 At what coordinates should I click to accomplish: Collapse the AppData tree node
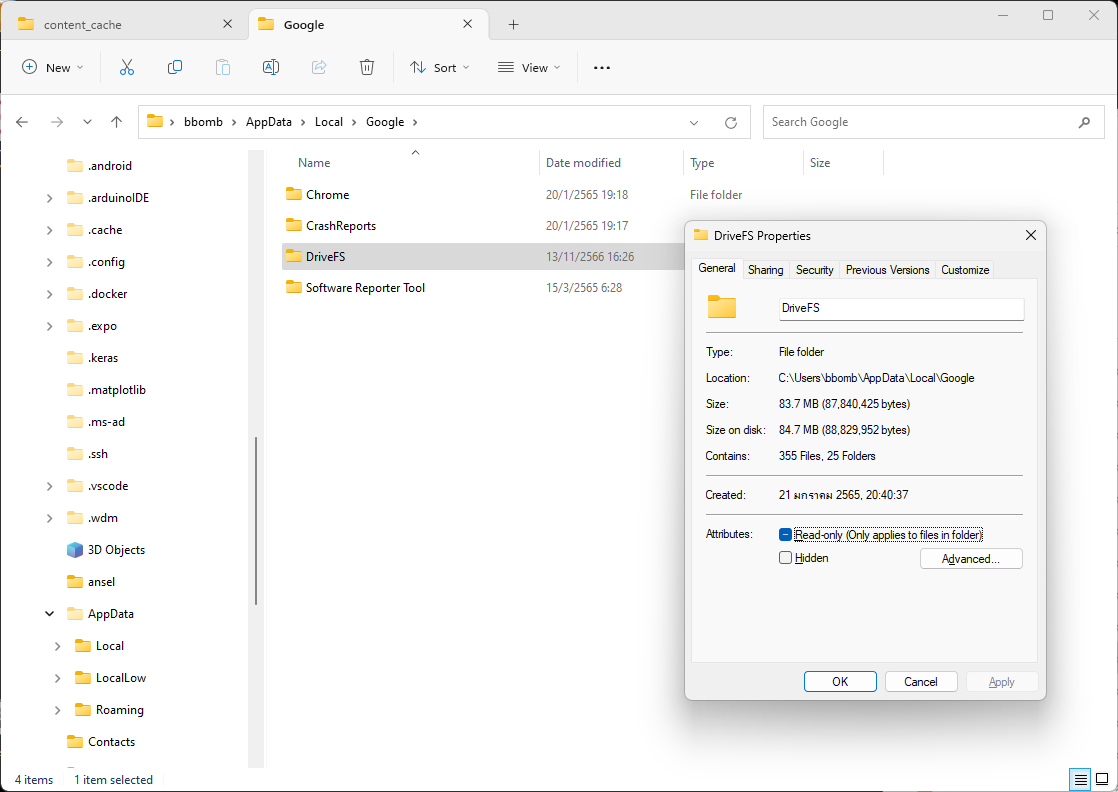click(50, 614)
